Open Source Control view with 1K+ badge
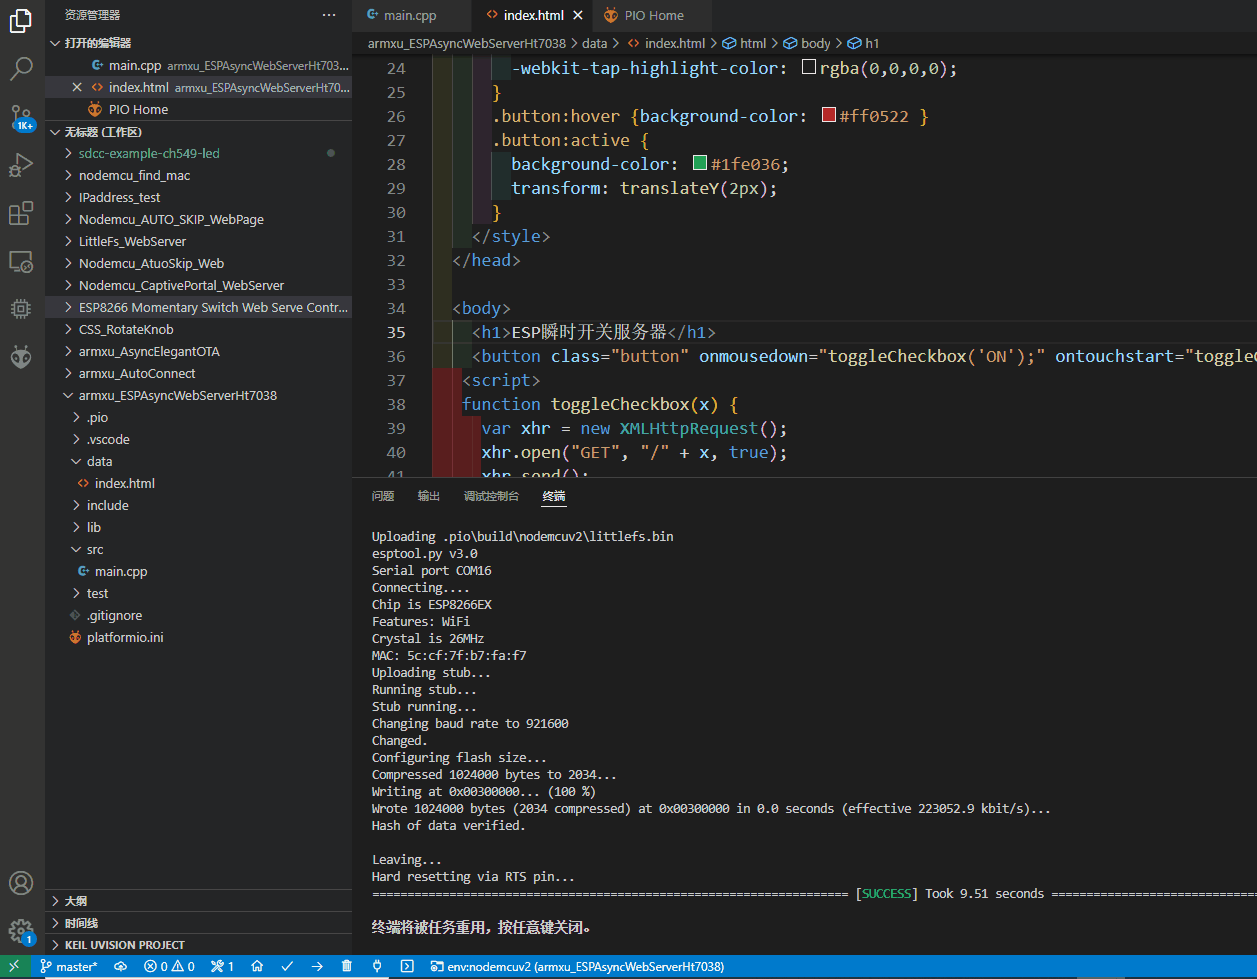1257x979 pixels. pyautogui.click(x=21, y=117)
